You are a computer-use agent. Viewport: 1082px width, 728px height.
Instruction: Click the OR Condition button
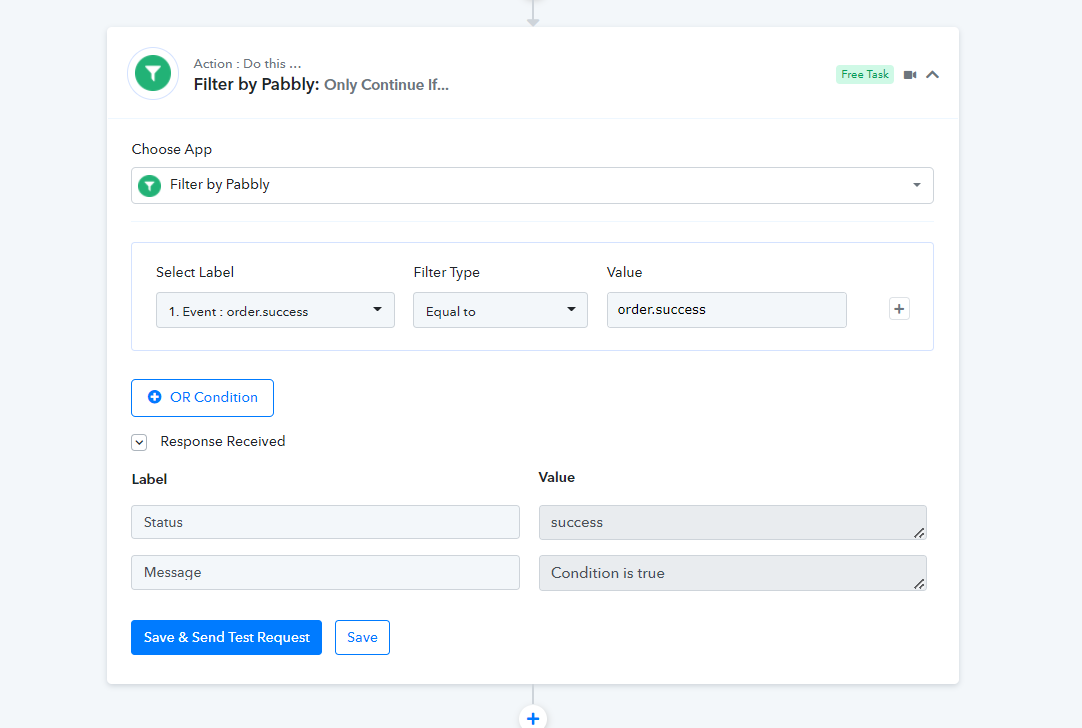[x=202, y=397]
